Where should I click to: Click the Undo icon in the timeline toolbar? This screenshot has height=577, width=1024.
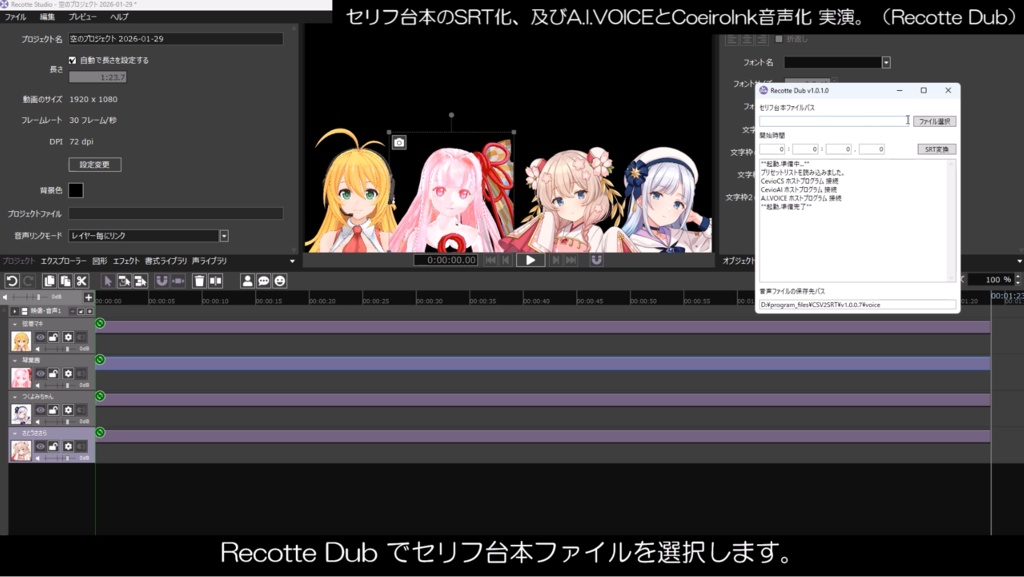point(12,281)
